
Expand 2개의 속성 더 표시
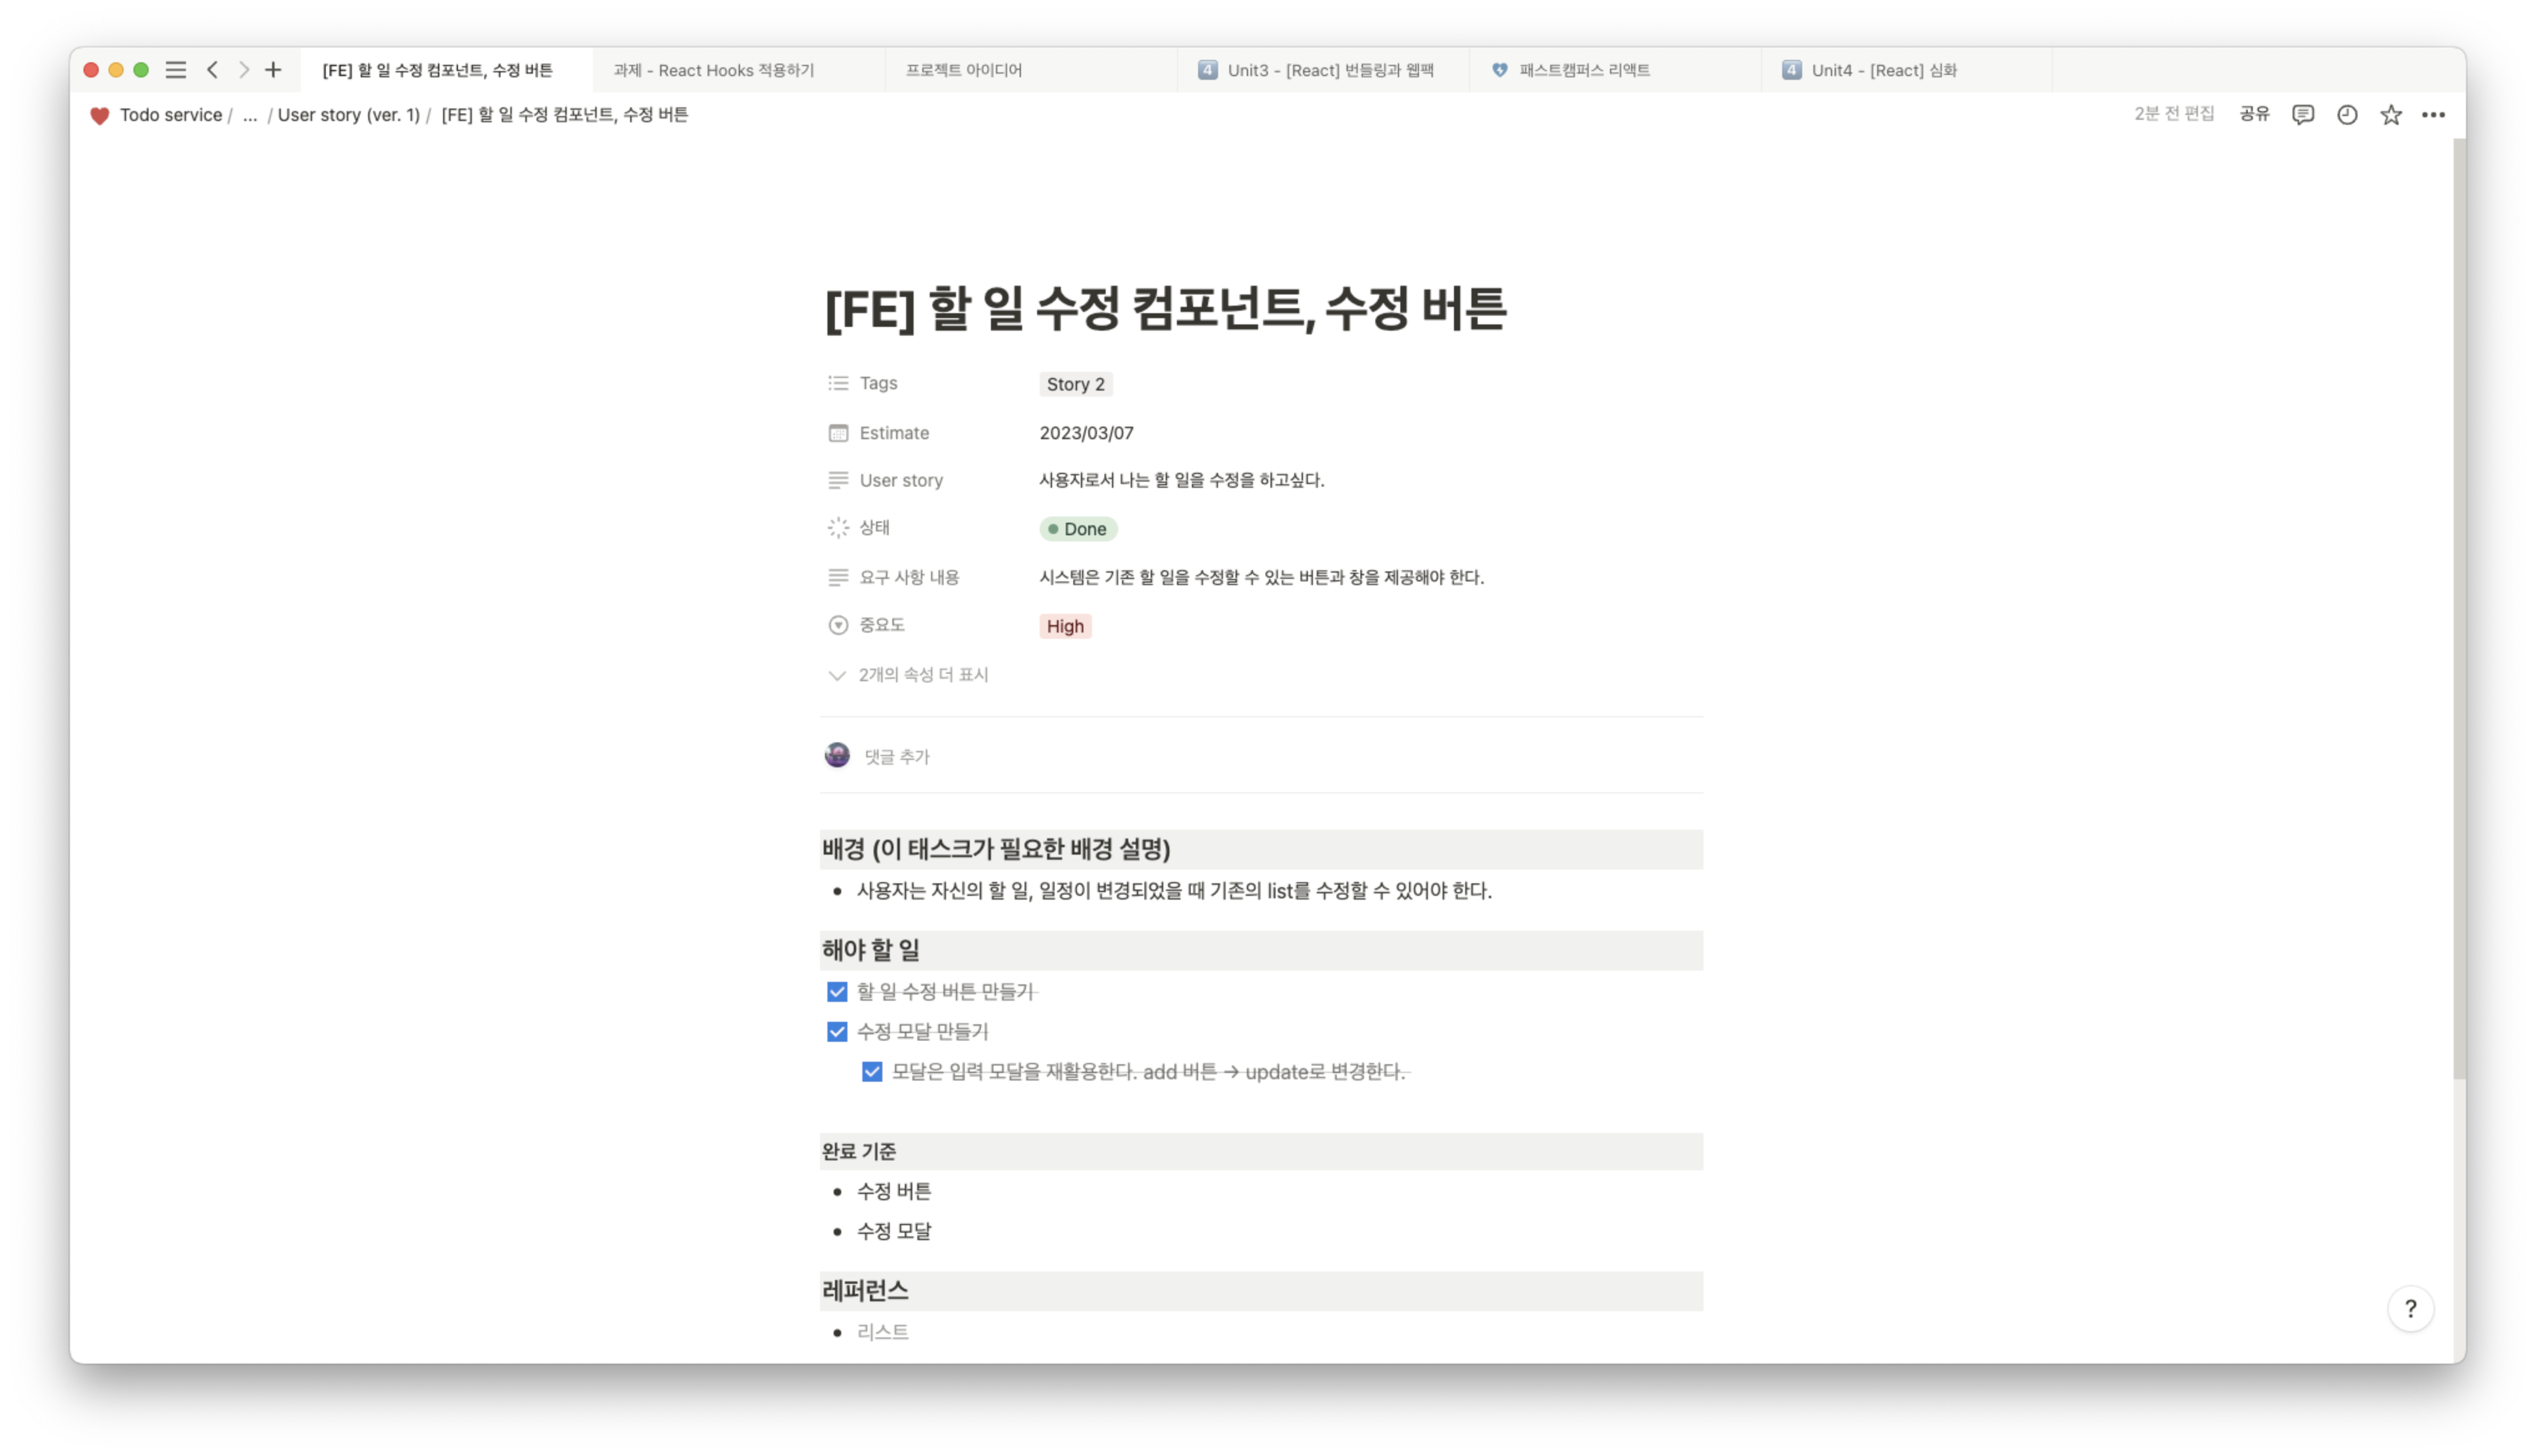coord(908,675)
